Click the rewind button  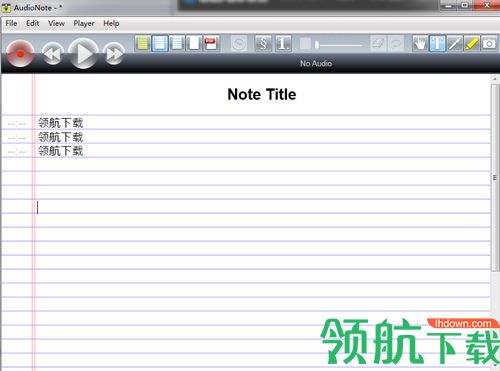pyautogui.click(x=52, y=54)
